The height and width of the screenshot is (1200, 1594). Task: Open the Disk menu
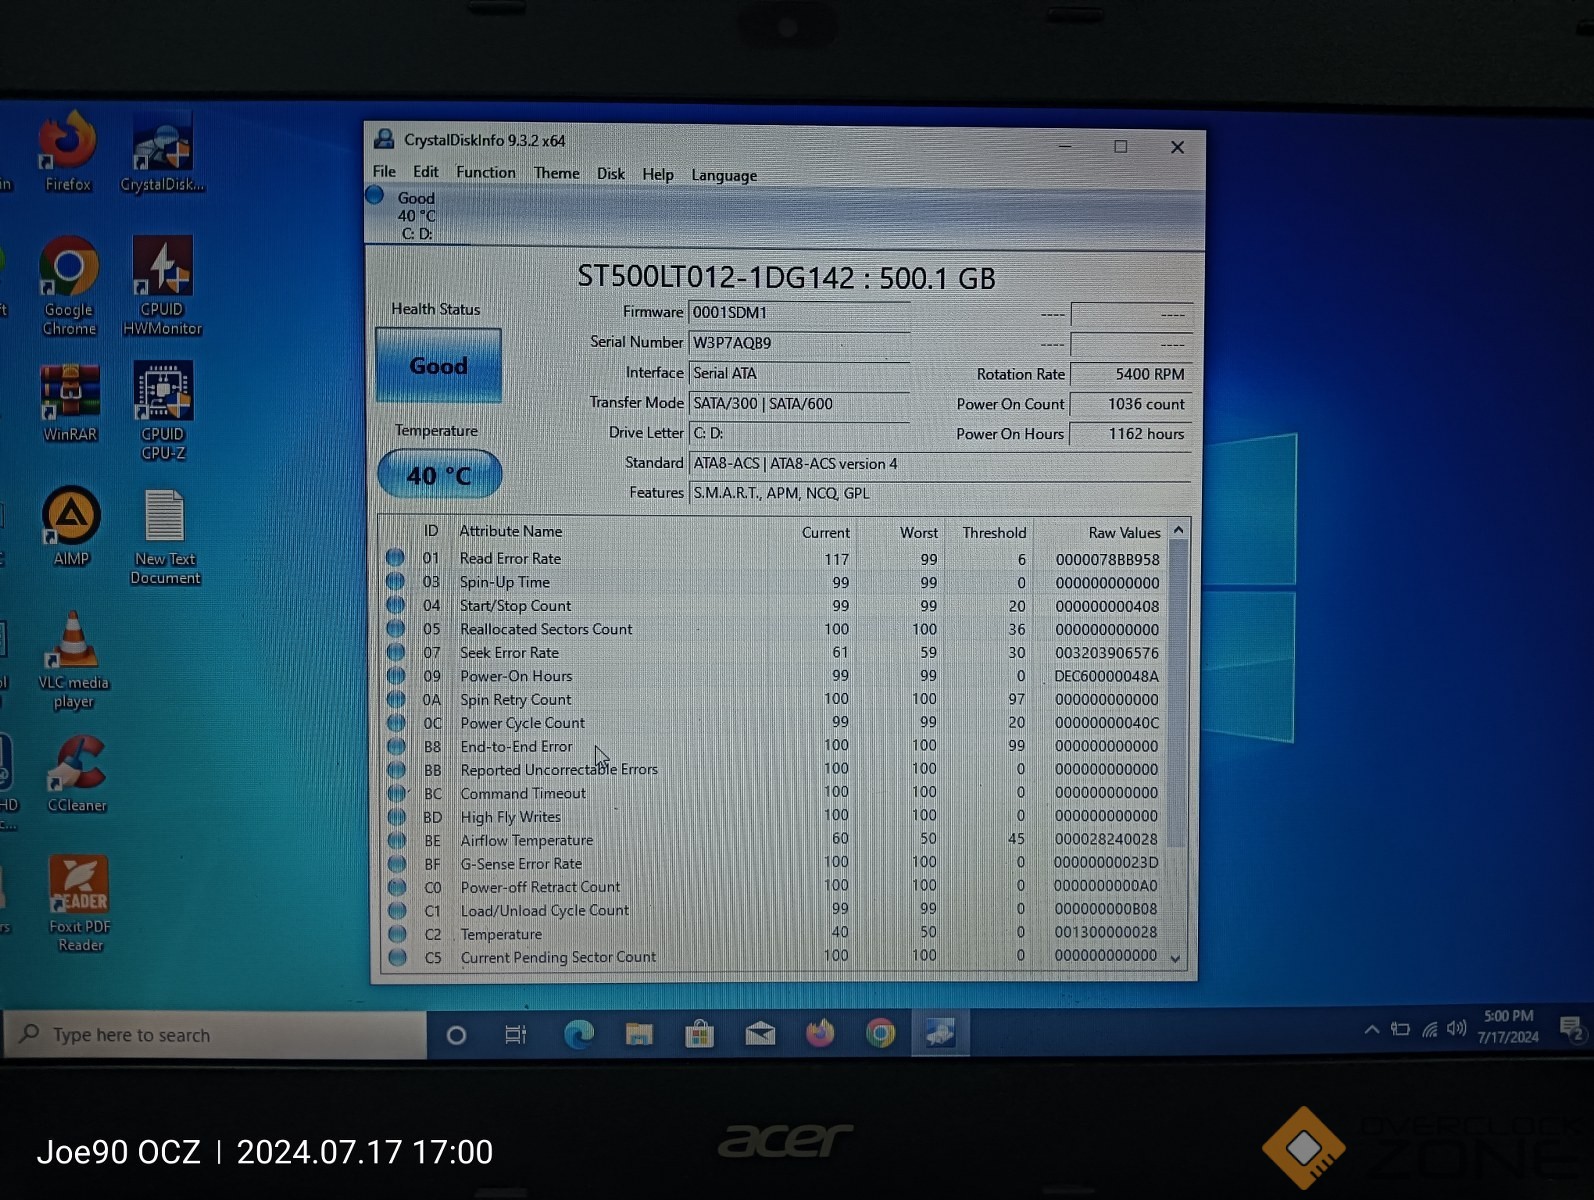pos(611,173)
